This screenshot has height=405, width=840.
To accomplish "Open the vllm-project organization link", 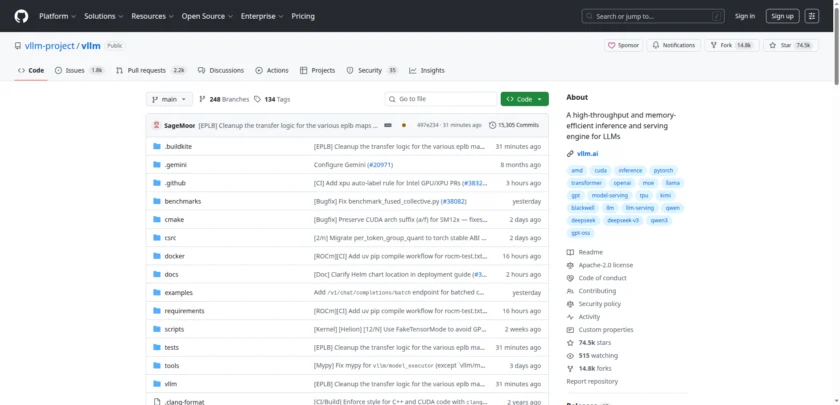I will [x=50, y=46].
